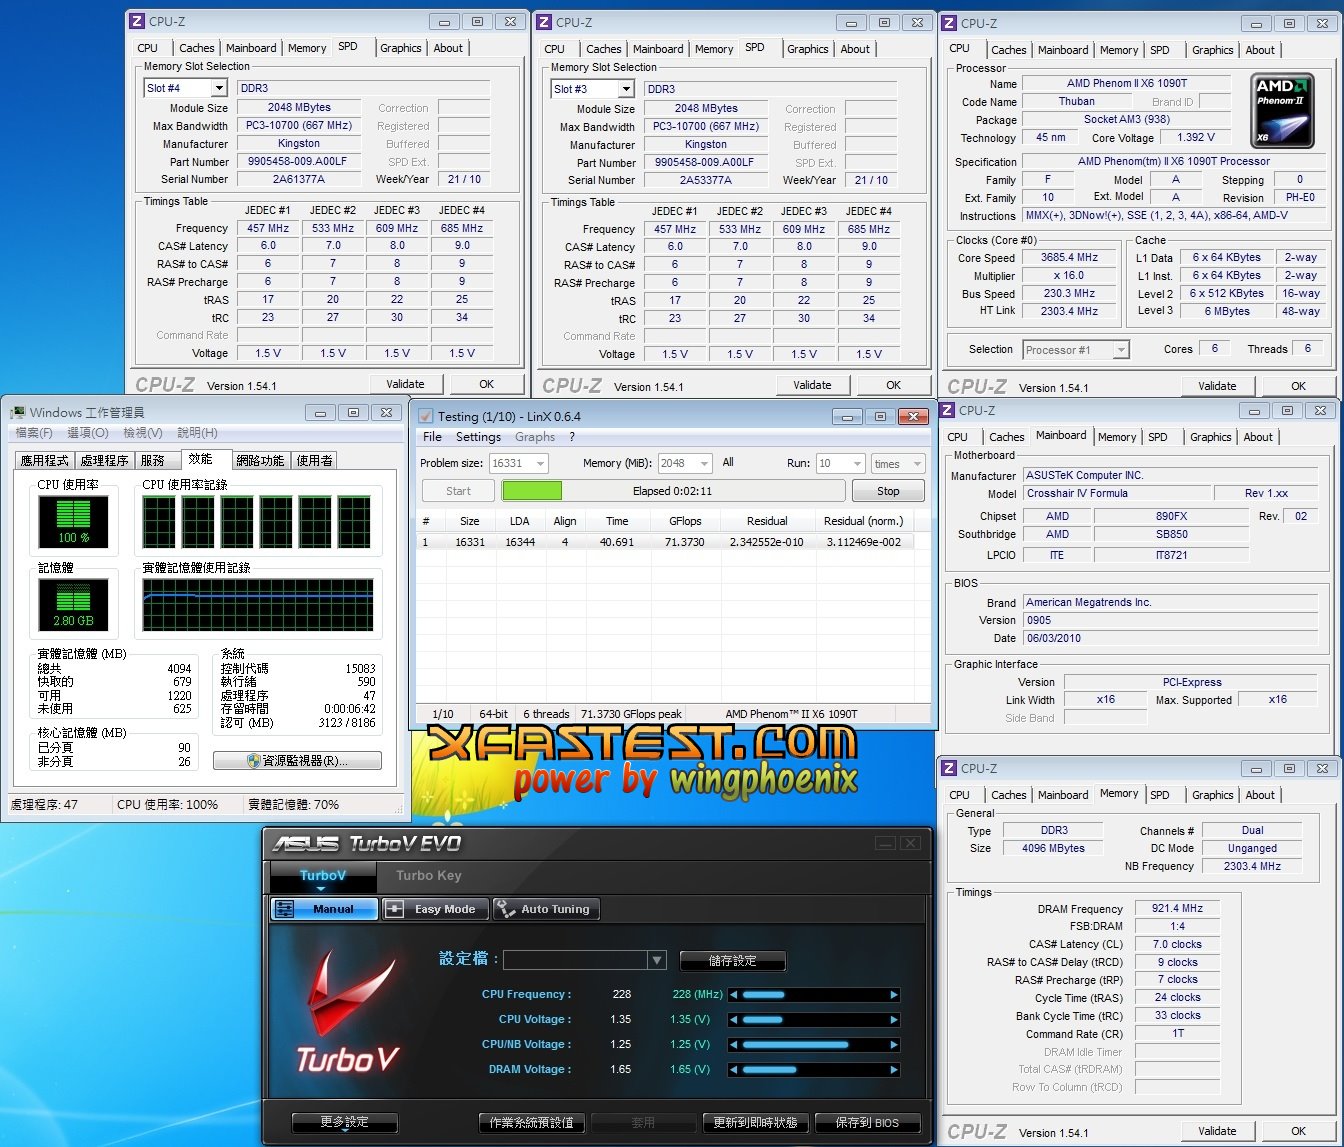Click the CPU 使用率 100 % gauge

coord(75,522)
